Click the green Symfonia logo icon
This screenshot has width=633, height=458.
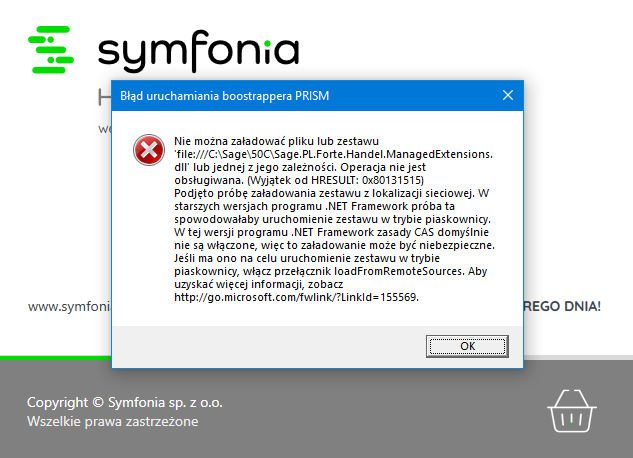coord(52,50)
